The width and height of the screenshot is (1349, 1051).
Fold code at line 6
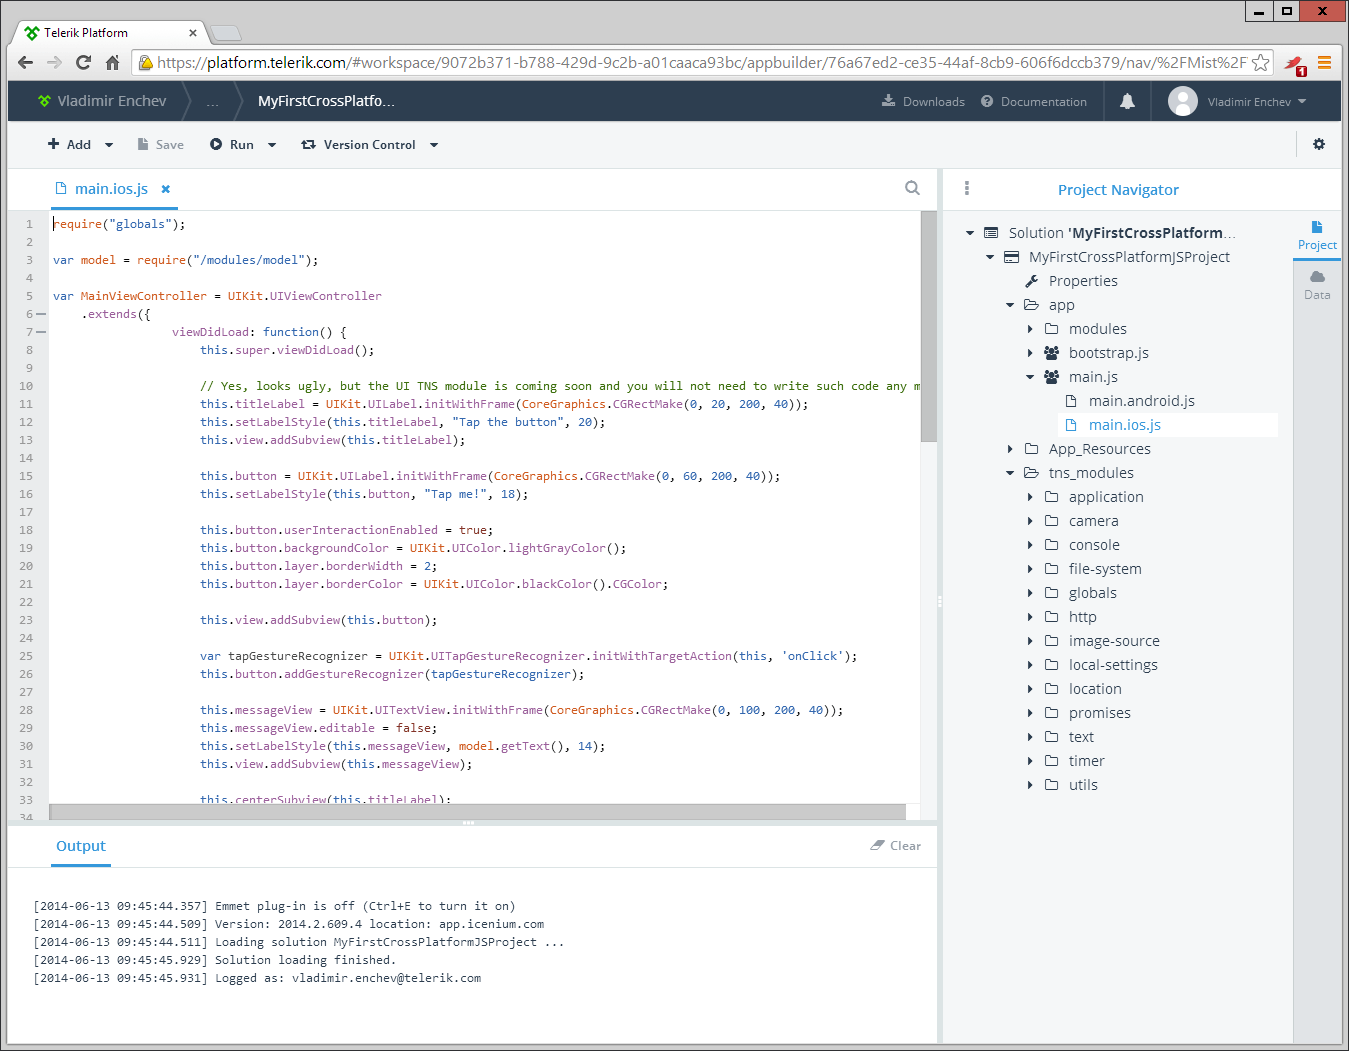[41, 314]
